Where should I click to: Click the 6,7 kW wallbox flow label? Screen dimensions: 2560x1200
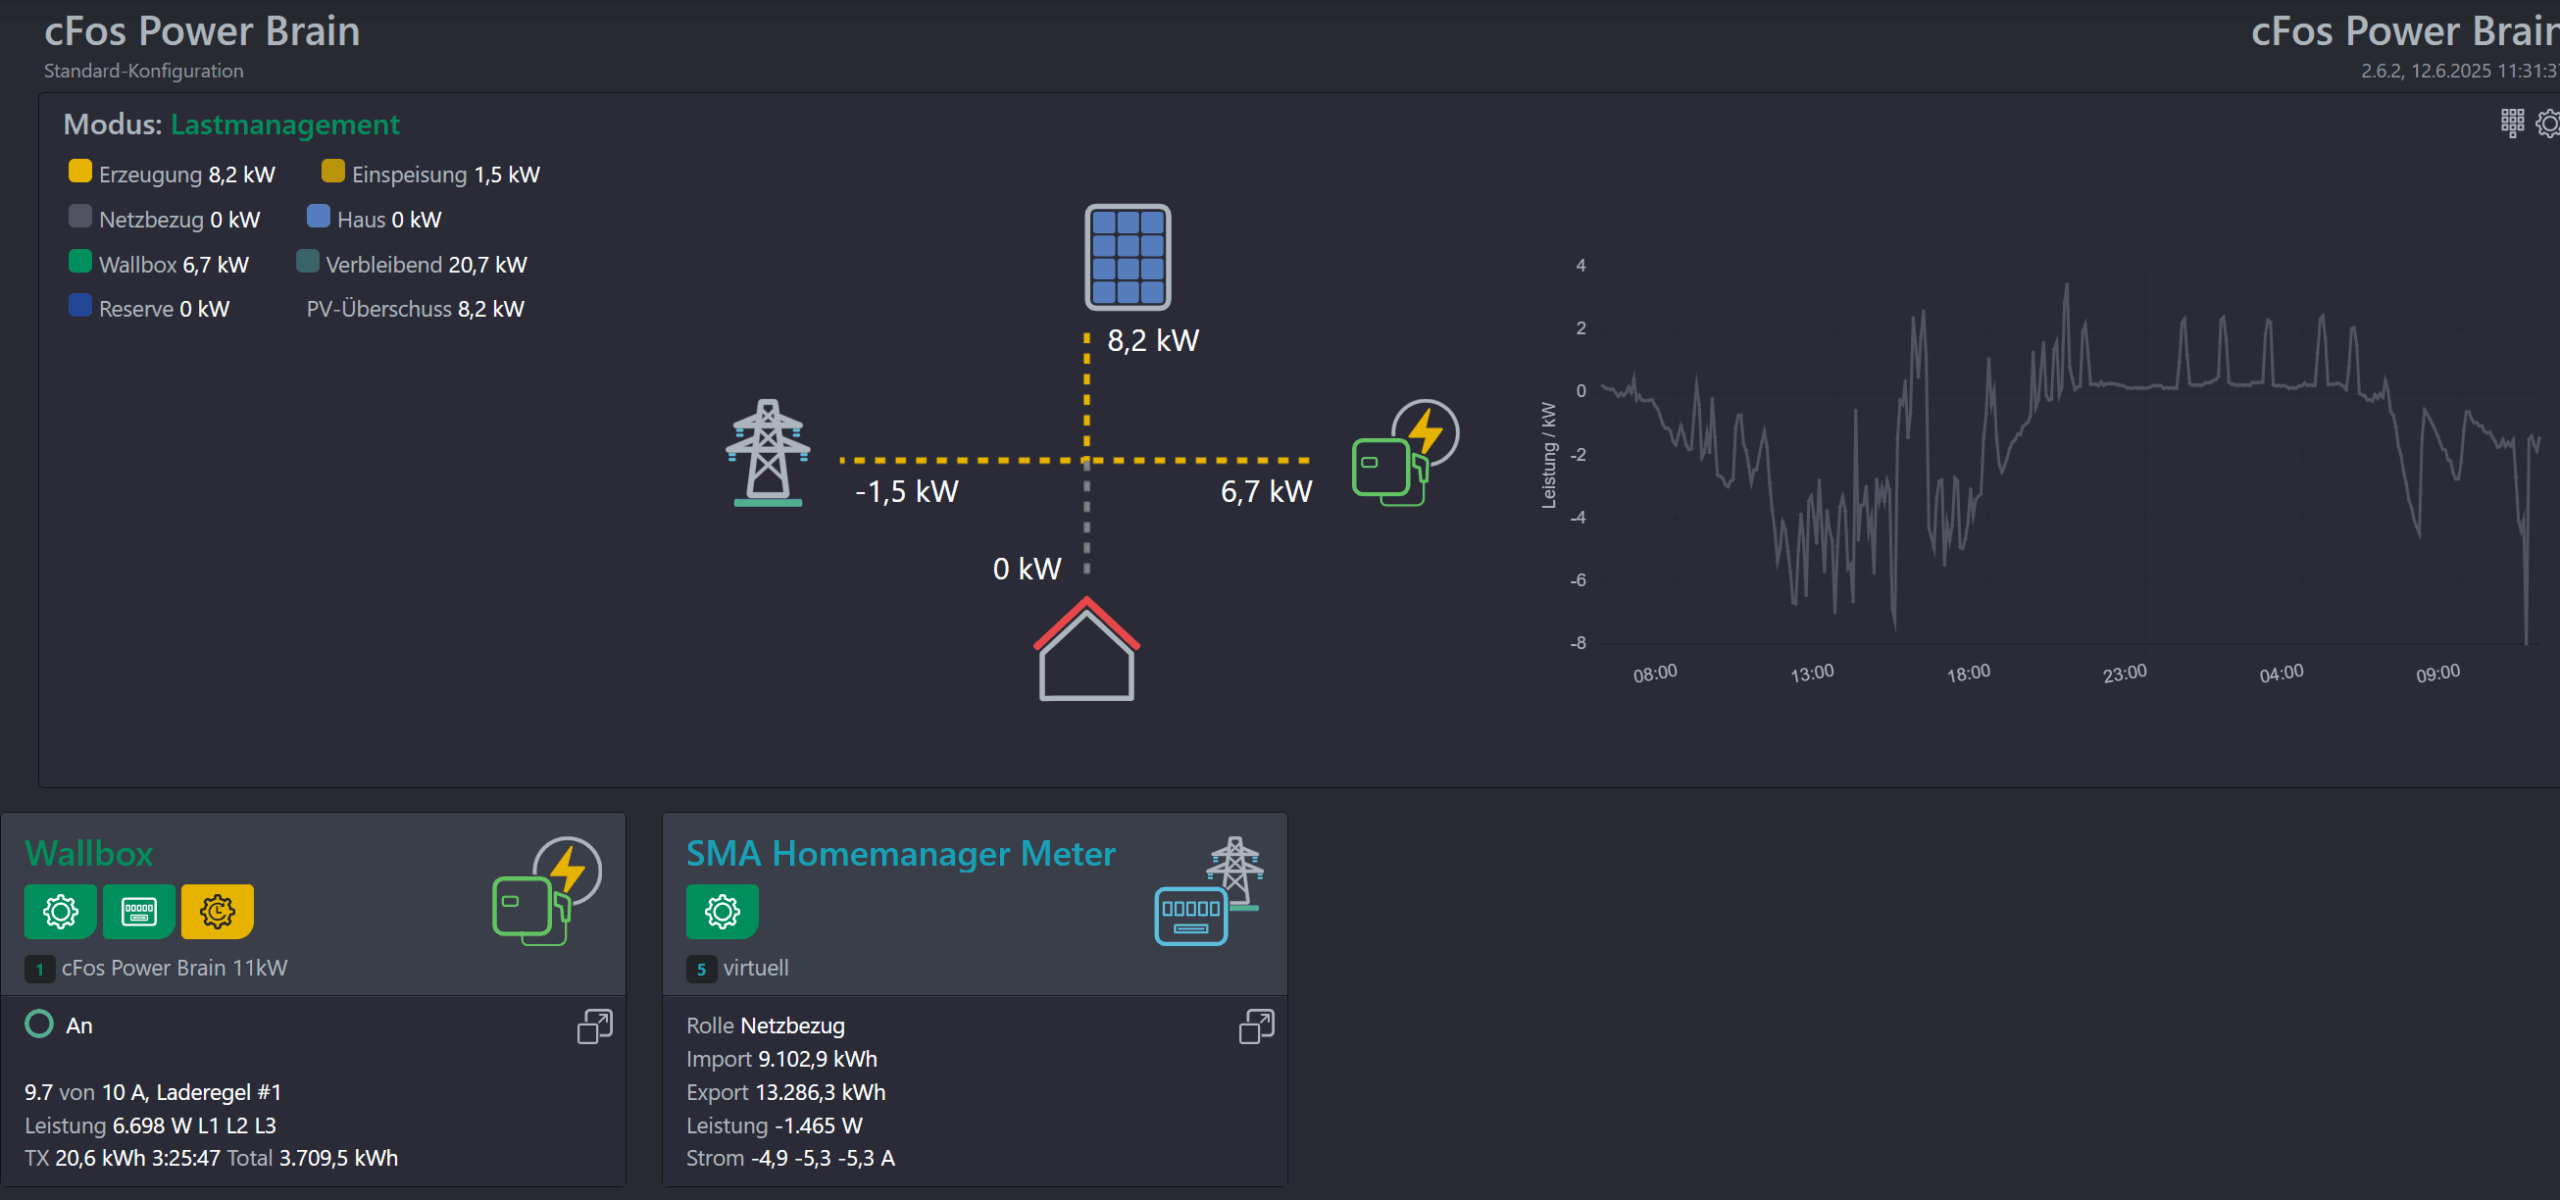1266,492
